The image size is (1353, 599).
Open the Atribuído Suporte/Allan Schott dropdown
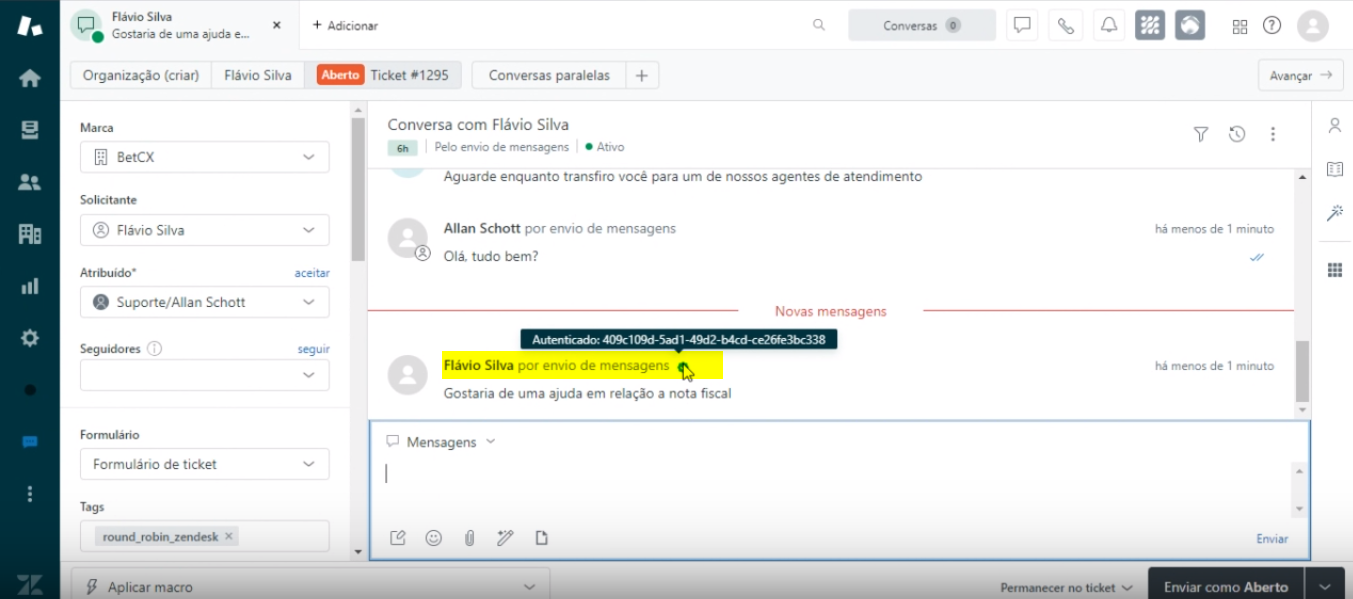pyautogui.click(x=204, y=302)
